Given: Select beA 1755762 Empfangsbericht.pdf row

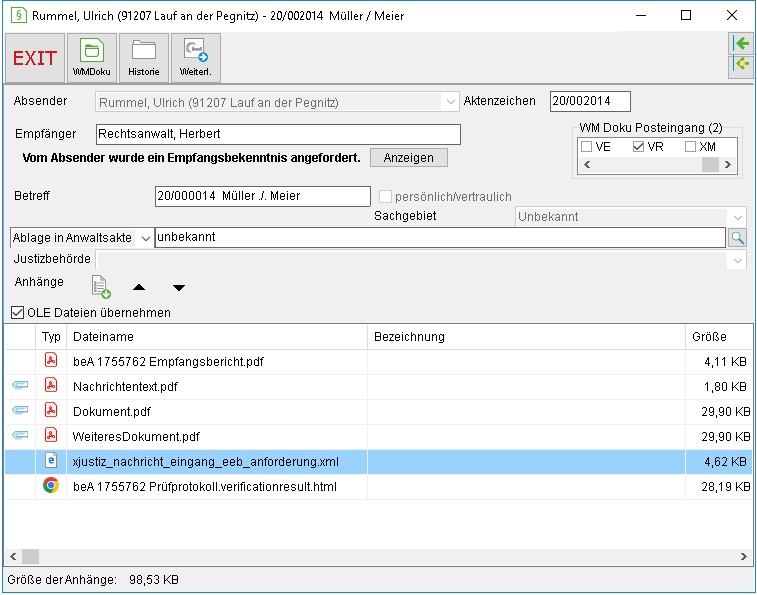Looking at the screenshot, I should click(378, 362).
